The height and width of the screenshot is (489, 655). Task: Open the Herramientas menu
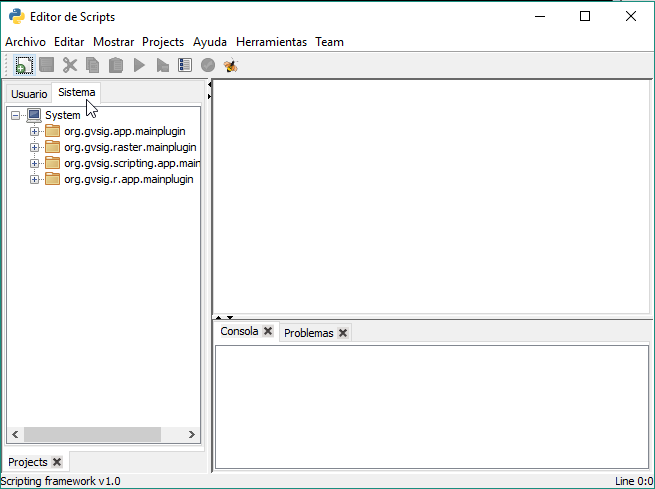point(271,42)
